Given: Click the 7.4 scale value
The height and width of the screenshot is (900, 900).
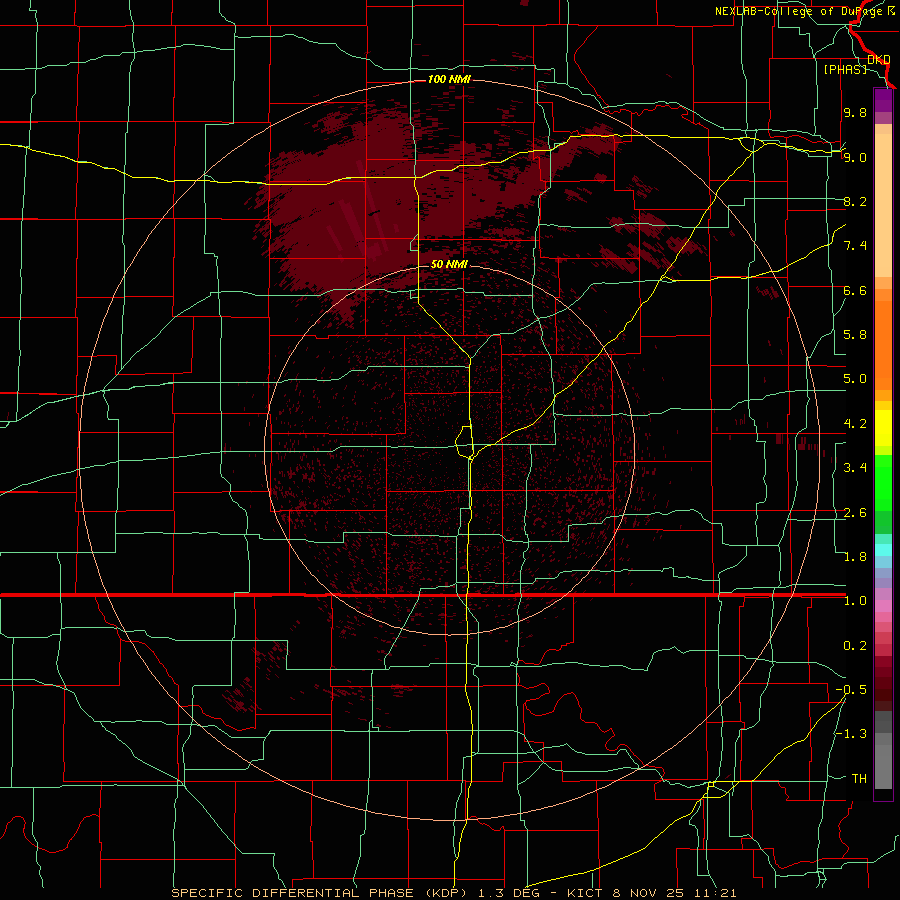Looking at the screenshot, I should 855,246.
